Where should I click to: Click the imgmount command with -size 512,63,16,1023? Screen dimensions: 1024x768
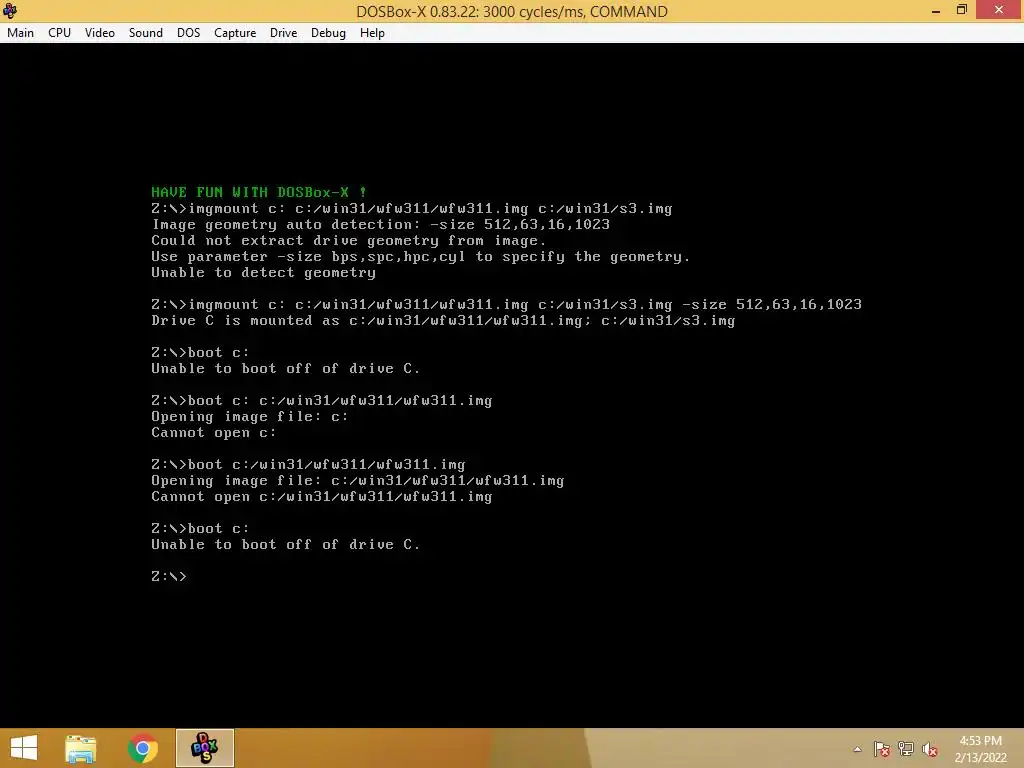click(506, 304)
